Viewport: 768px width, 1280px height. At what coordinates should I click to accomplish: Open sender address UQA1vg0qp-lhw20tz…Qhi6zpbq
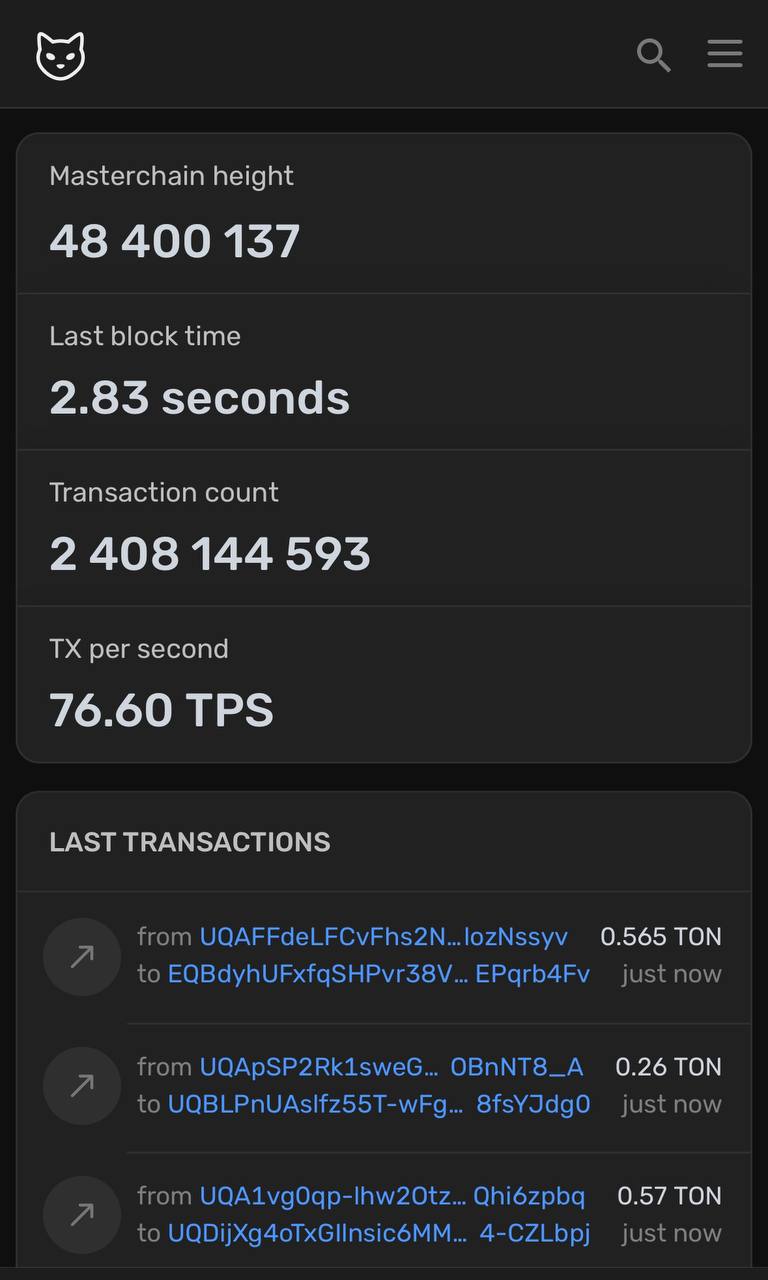393,1196
